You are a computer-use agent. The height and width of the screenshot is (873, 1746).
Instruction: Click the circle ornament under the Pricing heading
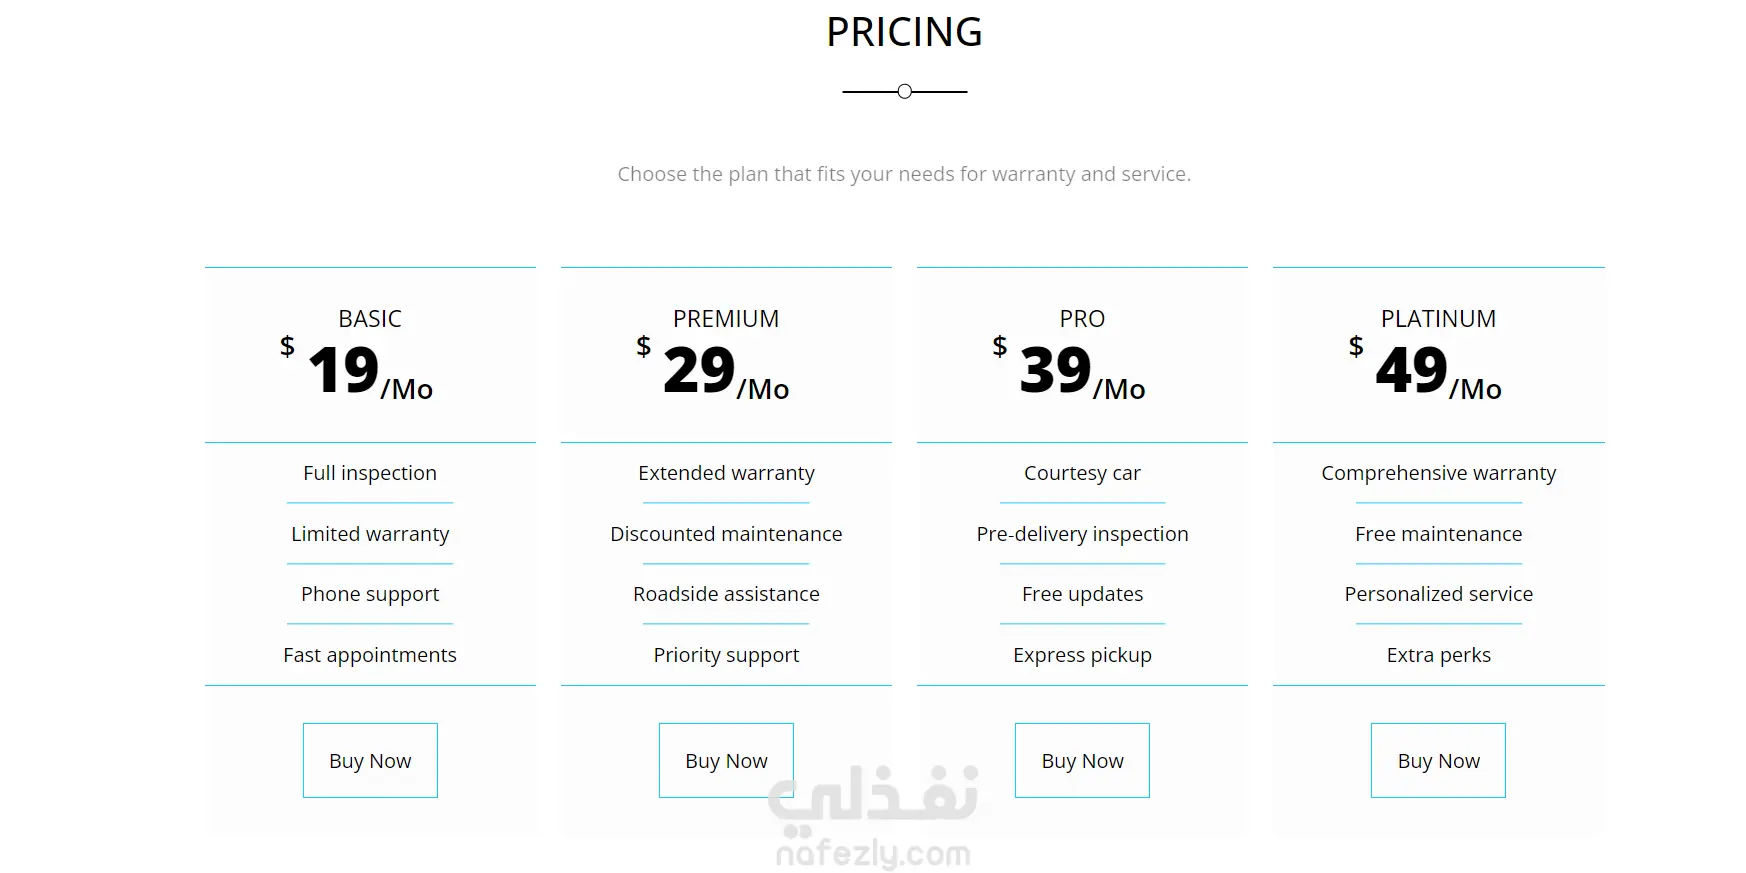click(905, 92)
